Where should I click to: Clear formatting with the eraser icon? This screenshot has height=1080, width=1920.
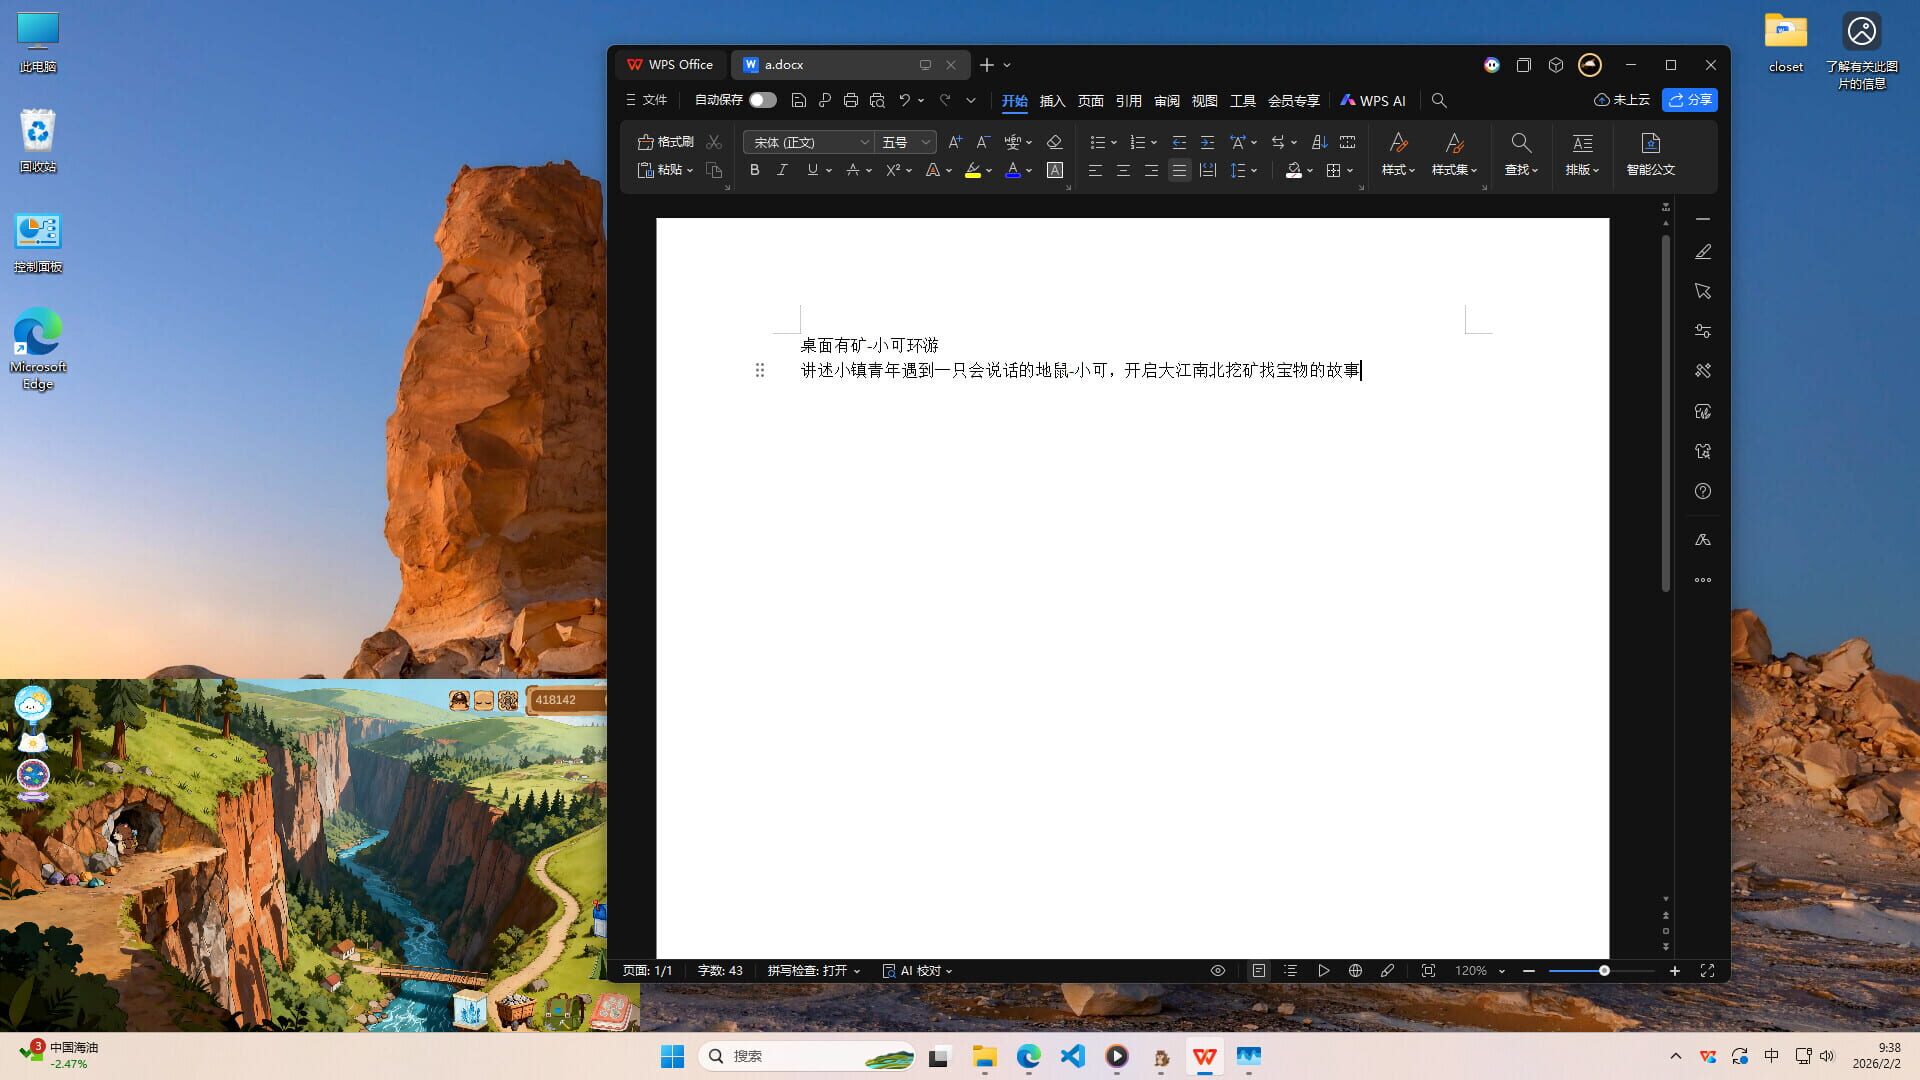(1054, 142)
